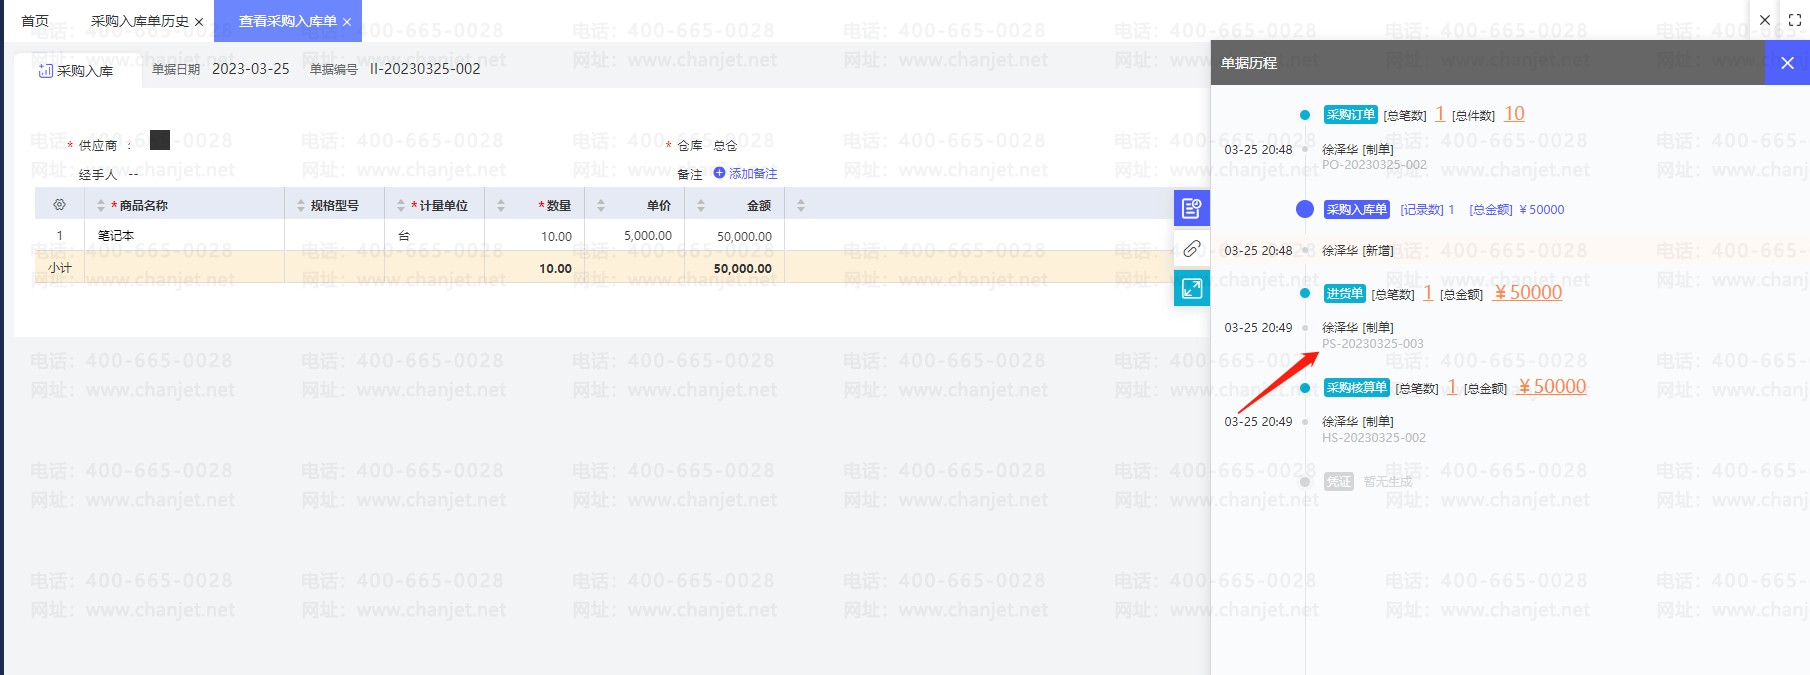The height and width of the screenshot is (675, 1810).
Task: Sort by 规格型号 column arrows
Action: 301,206
